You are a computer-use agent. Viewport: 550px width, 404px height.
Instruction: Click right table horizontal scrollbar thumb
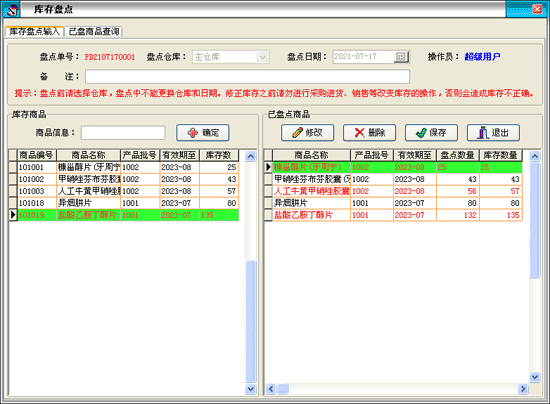[283, 389]
